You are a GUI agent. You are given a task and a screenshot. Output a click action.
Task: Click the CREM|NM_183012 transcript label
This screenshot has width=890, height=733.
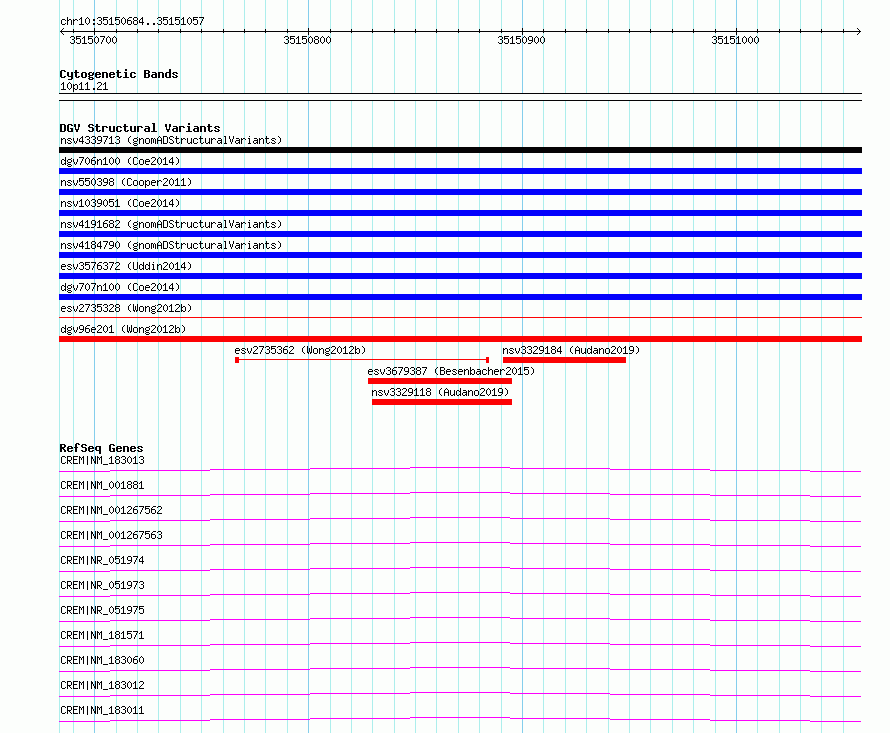102,685
